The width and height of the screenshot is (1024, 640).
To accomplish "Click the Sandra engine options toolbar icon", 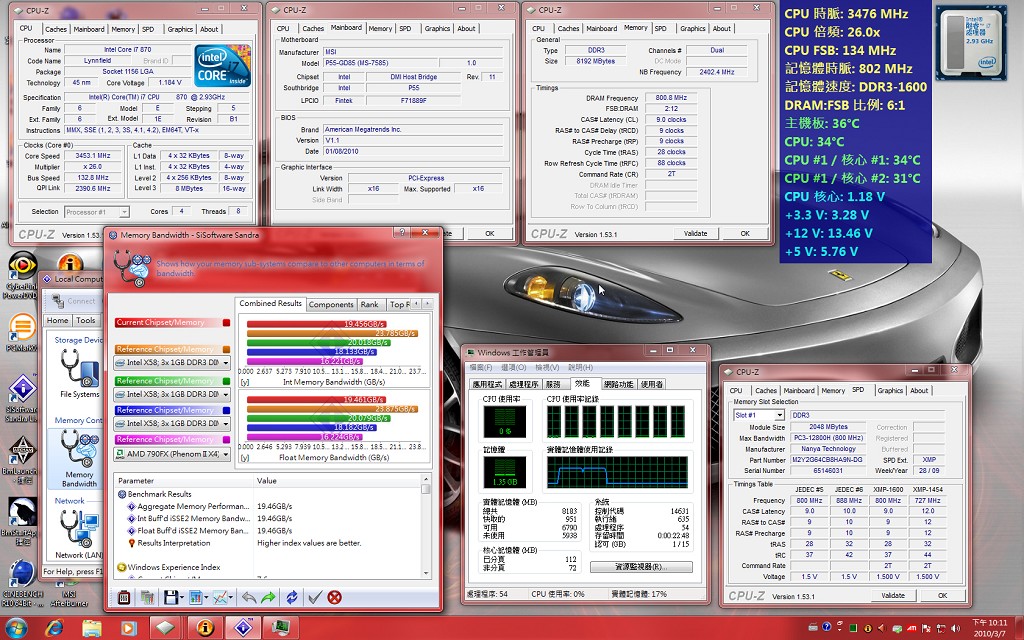I will click(x=124, y=597).
